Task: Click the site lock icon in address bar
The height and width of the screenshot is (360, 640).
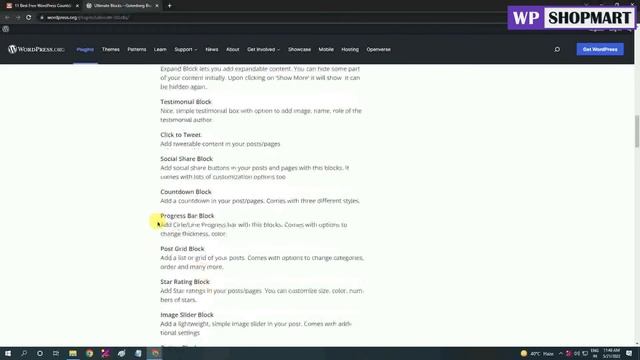Action: (42, 18)
